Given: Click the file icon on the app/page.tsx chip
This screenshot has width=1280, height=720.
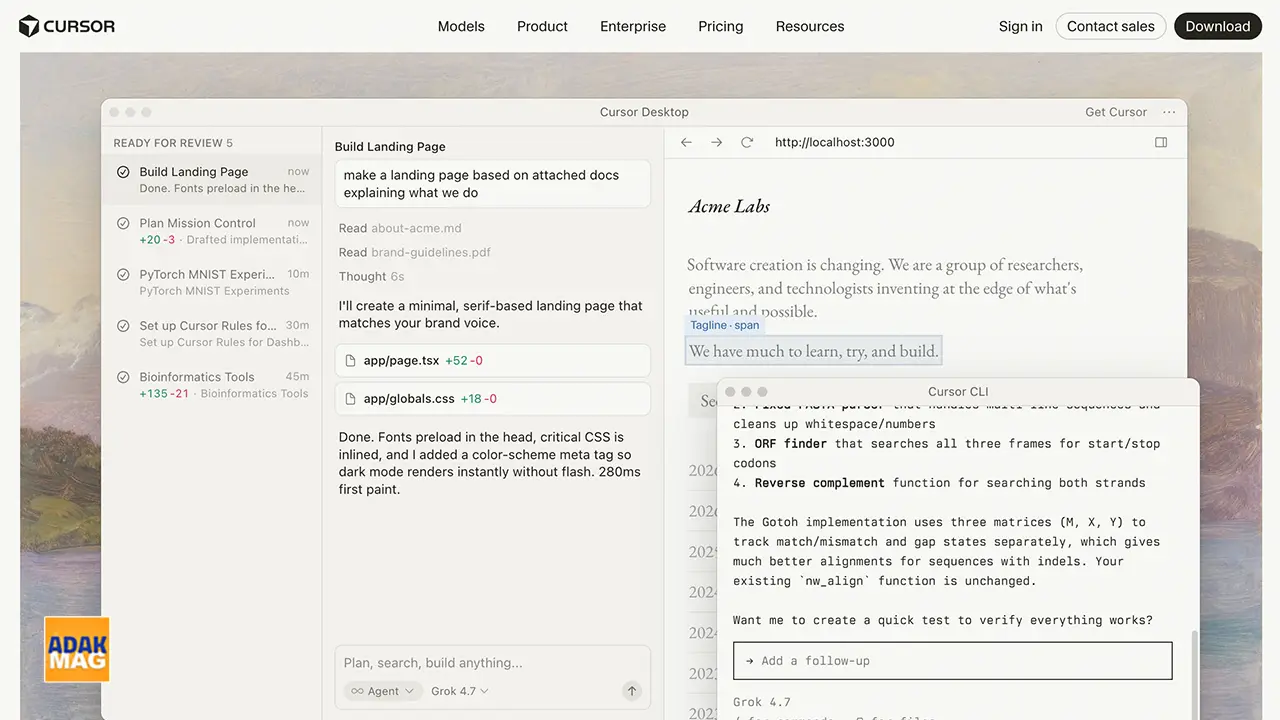Looking at the screenshot, I should (x=350, y=360).
